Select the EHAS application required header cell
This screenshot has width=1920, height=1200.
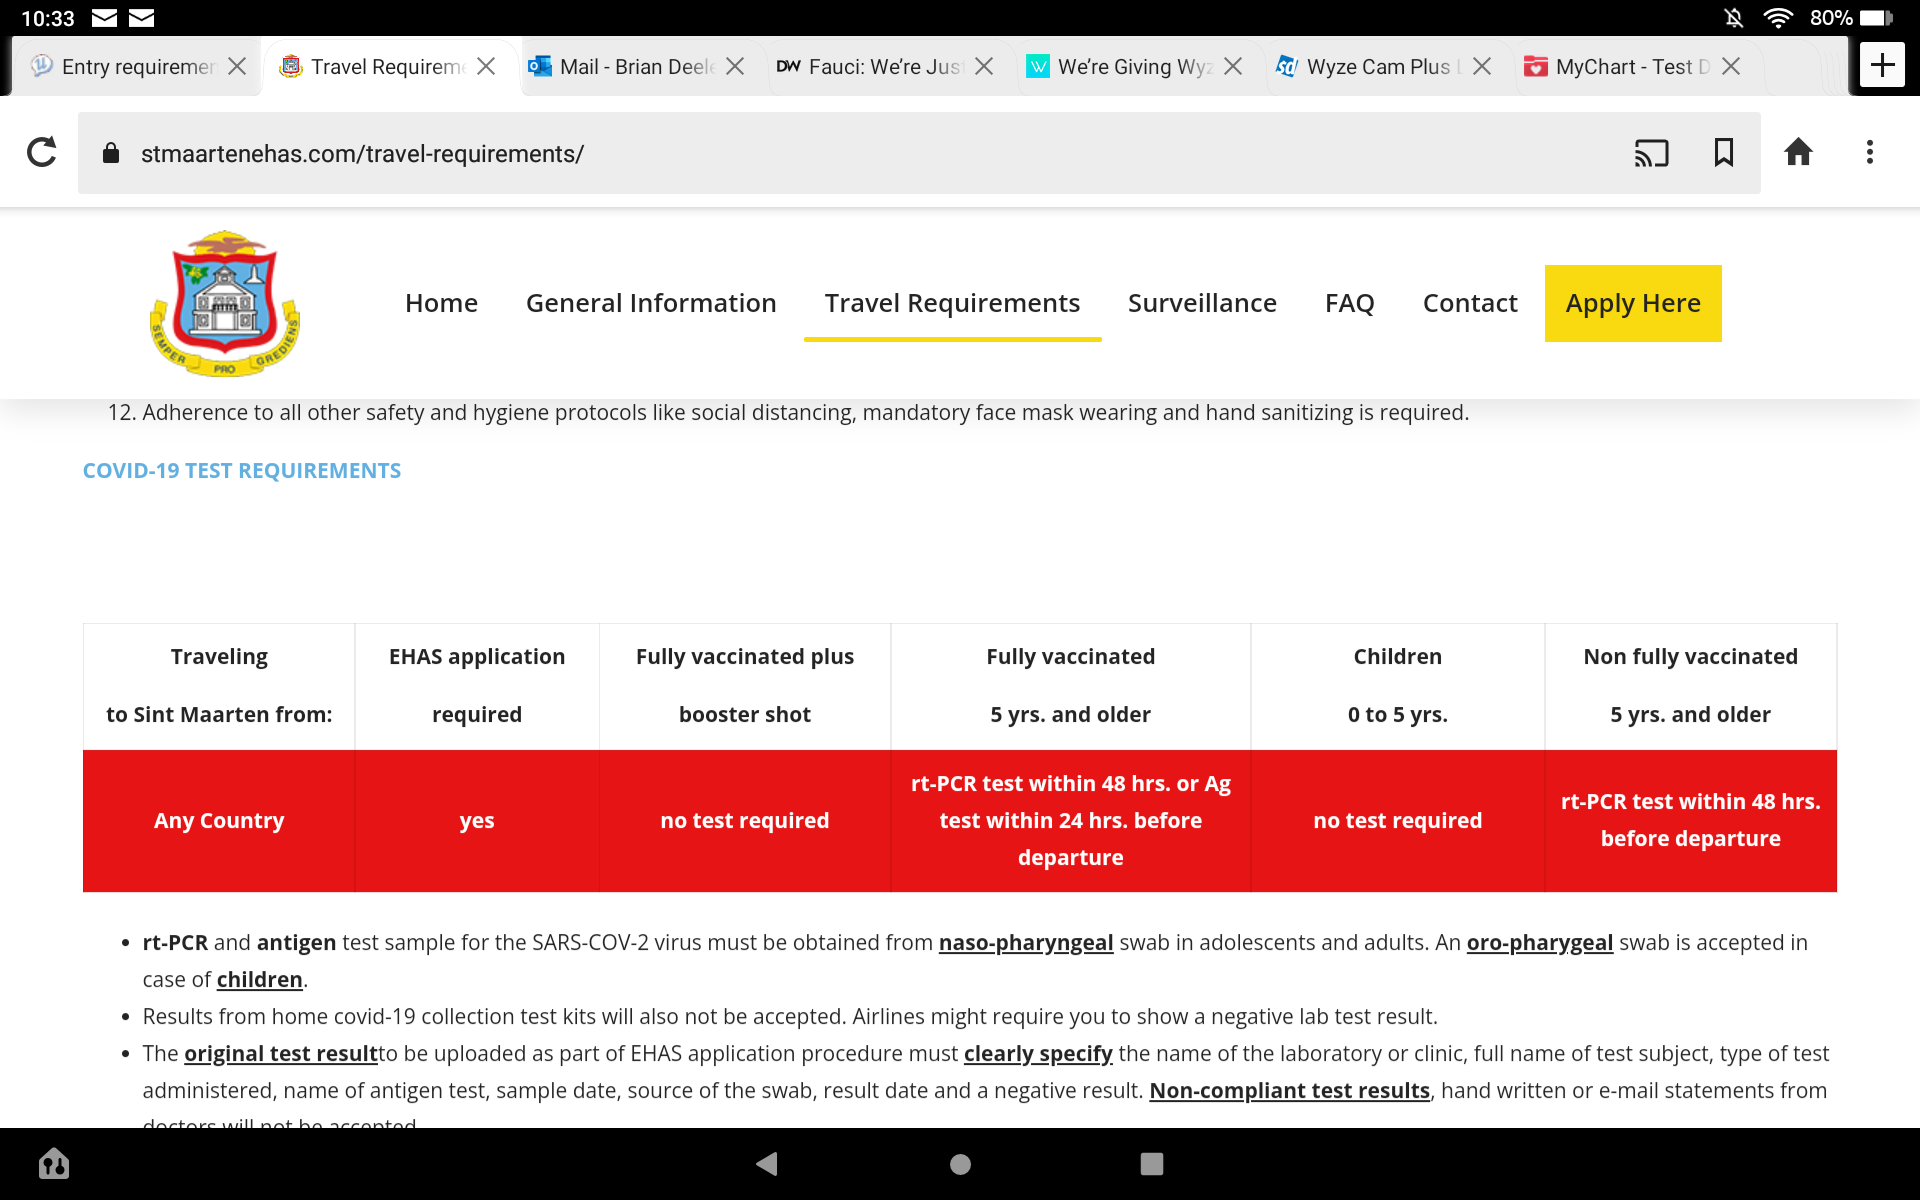[x=477, y=686]
